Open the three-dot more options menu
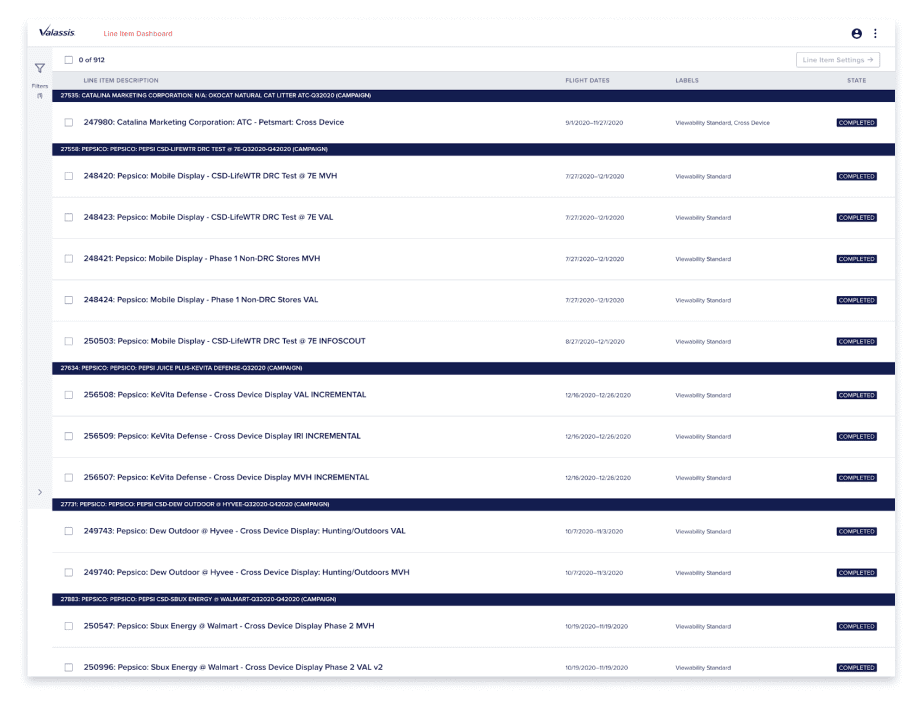The width and height of the screenshot is (923, 701). coord(875,34)
